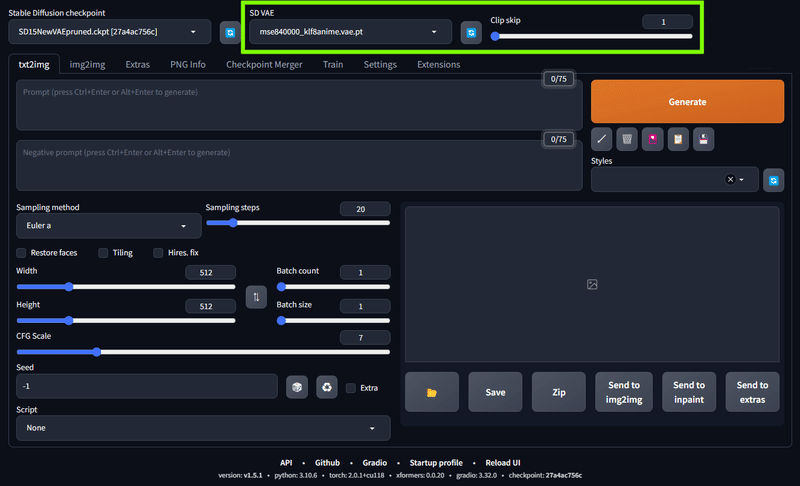Image resolution: width=800 pixels, height=486 pixels.
Task: Click the Width number field
Action: pyautogui.click(x=210, y=273)
